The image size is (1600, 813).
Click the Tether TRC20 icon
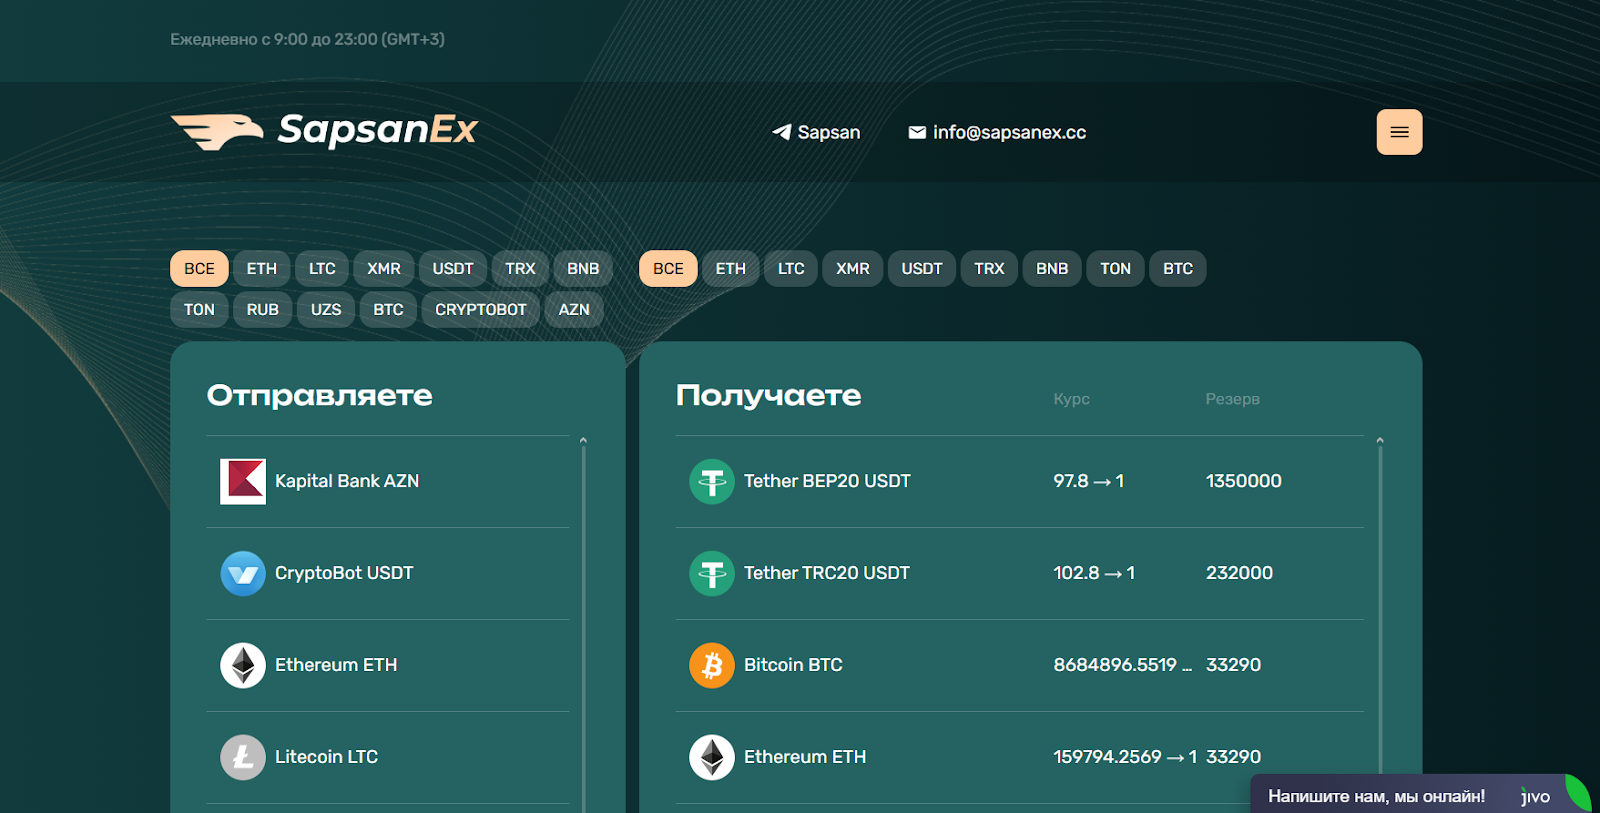[712, 573]
